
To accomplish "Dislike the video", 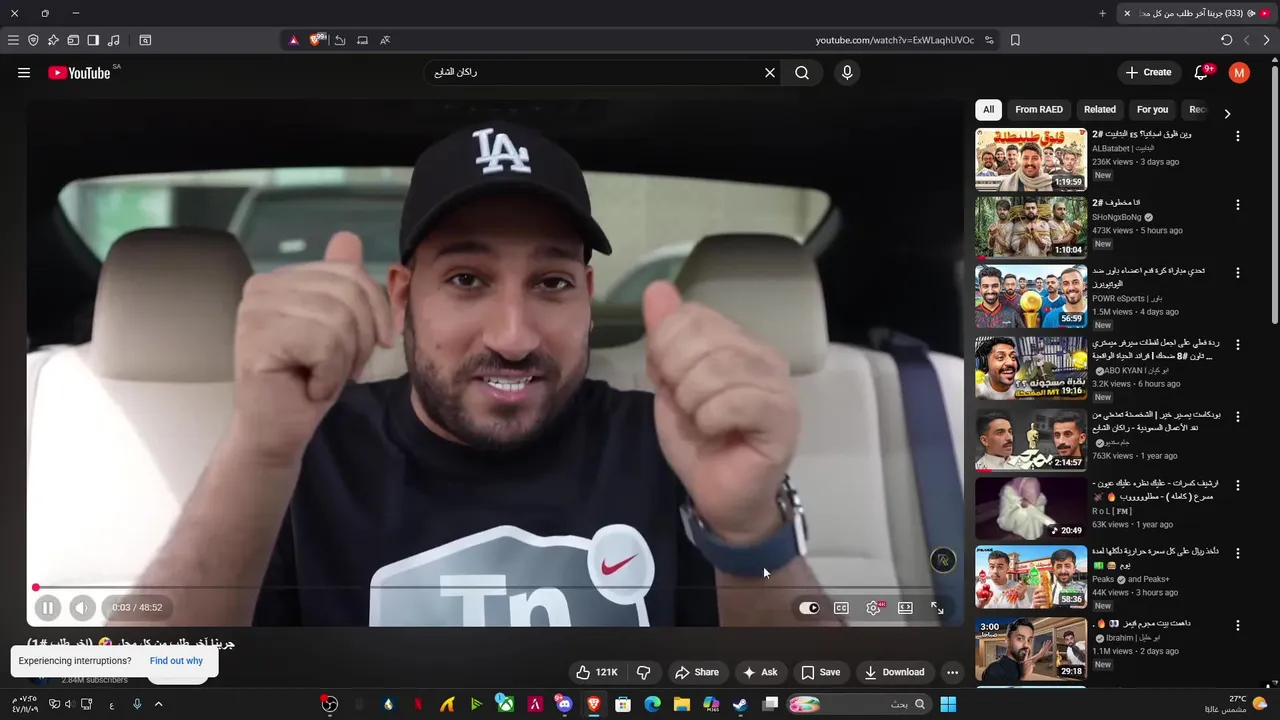I will coord(643,672).
